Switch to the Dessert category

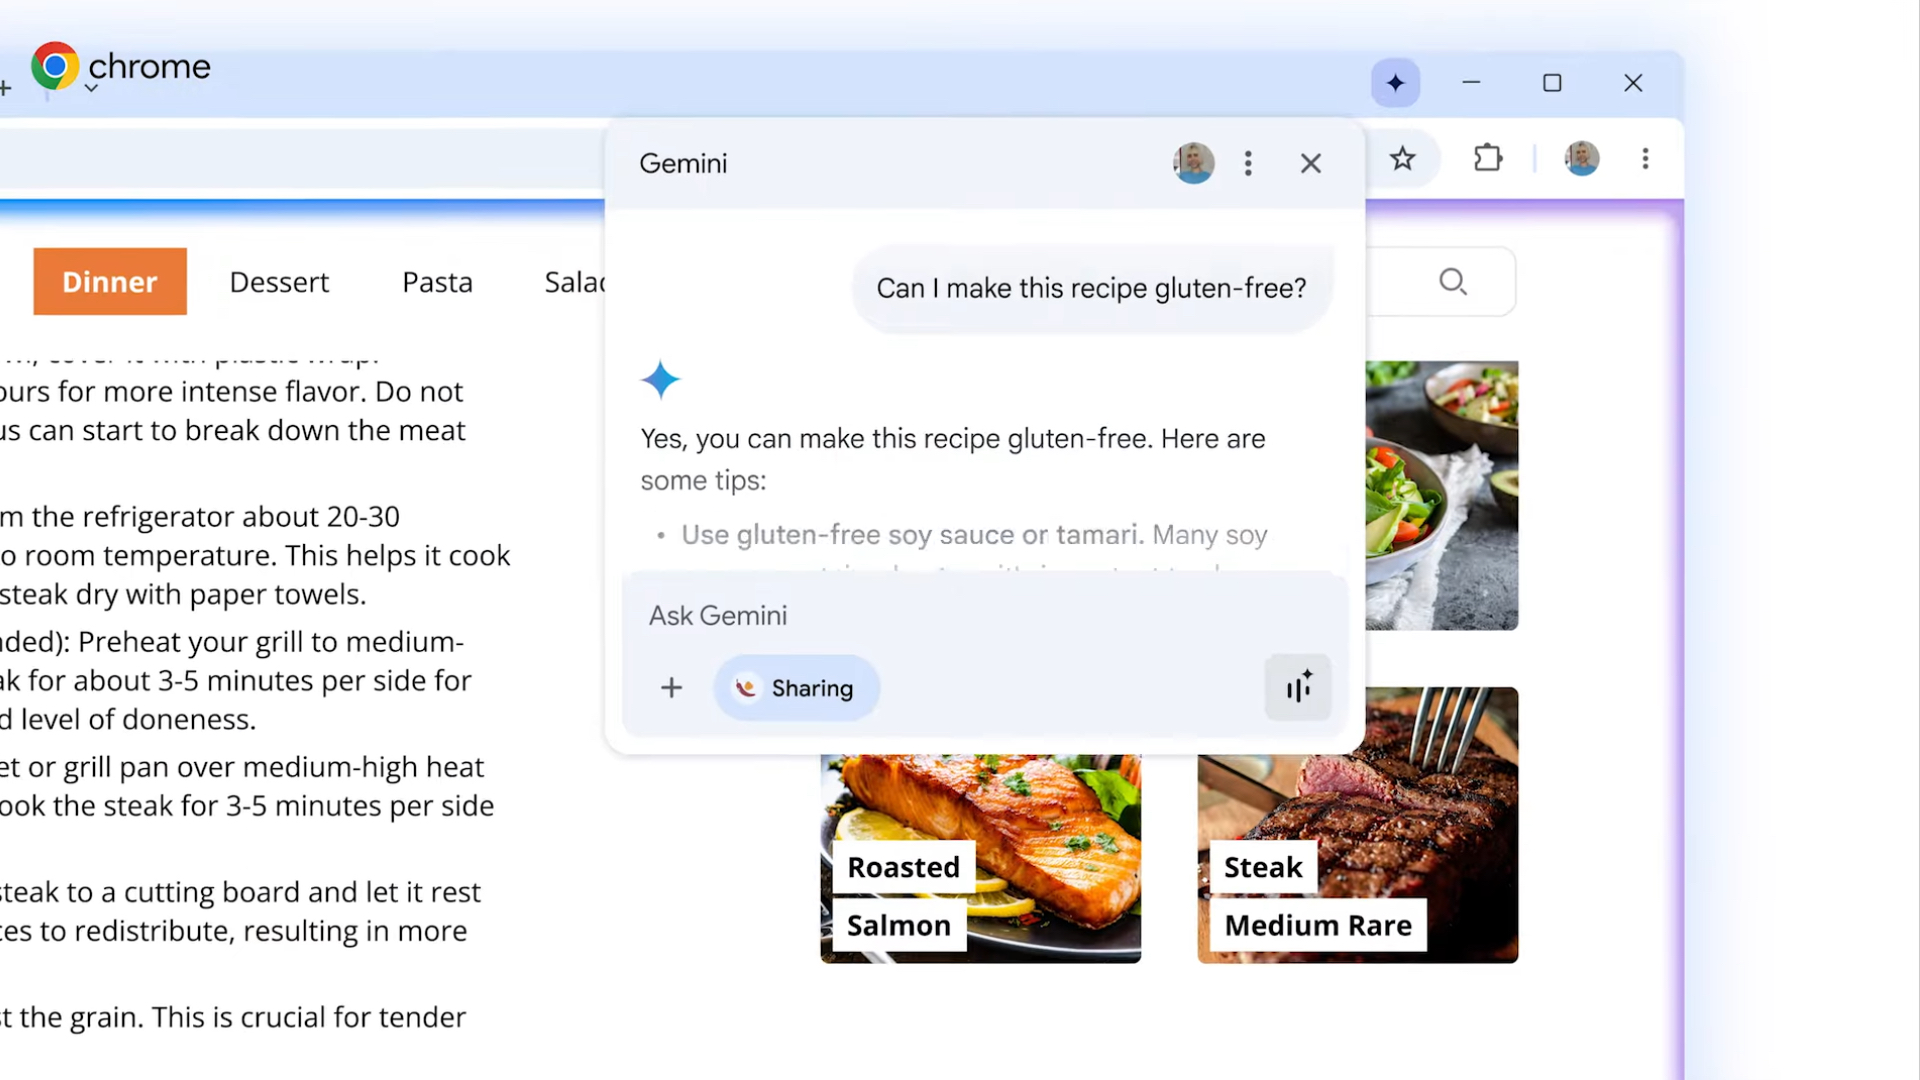coord(279,282)
